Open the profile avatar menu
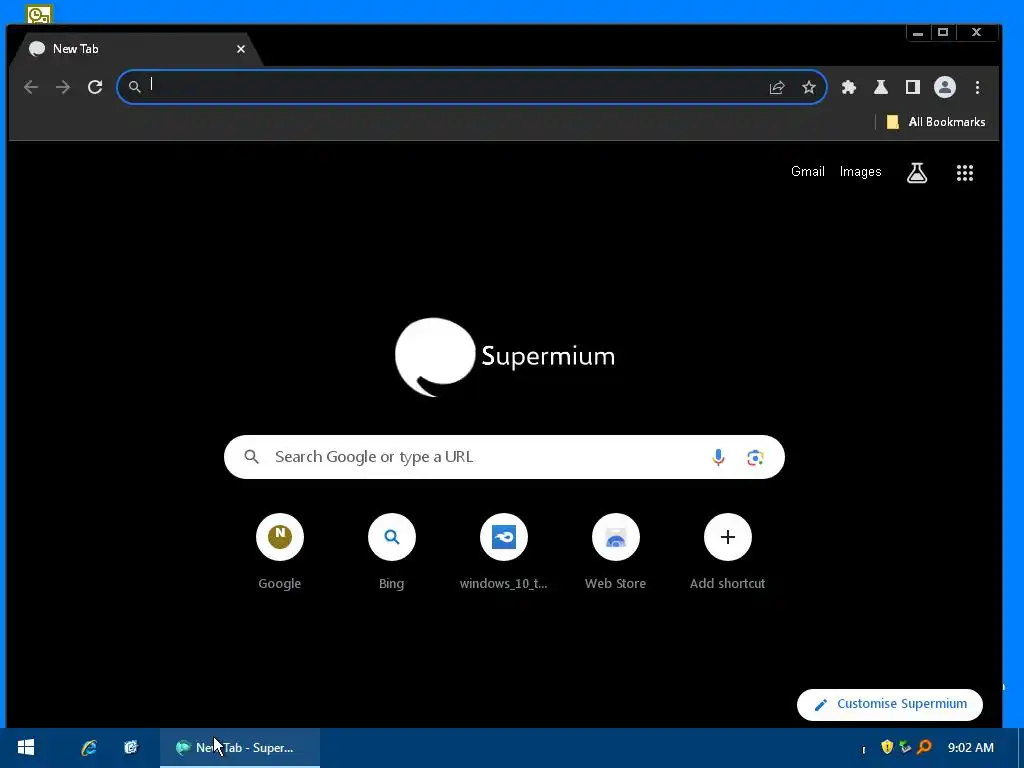The width and height of the screenshot is (1024, 768). coord(944,88)
